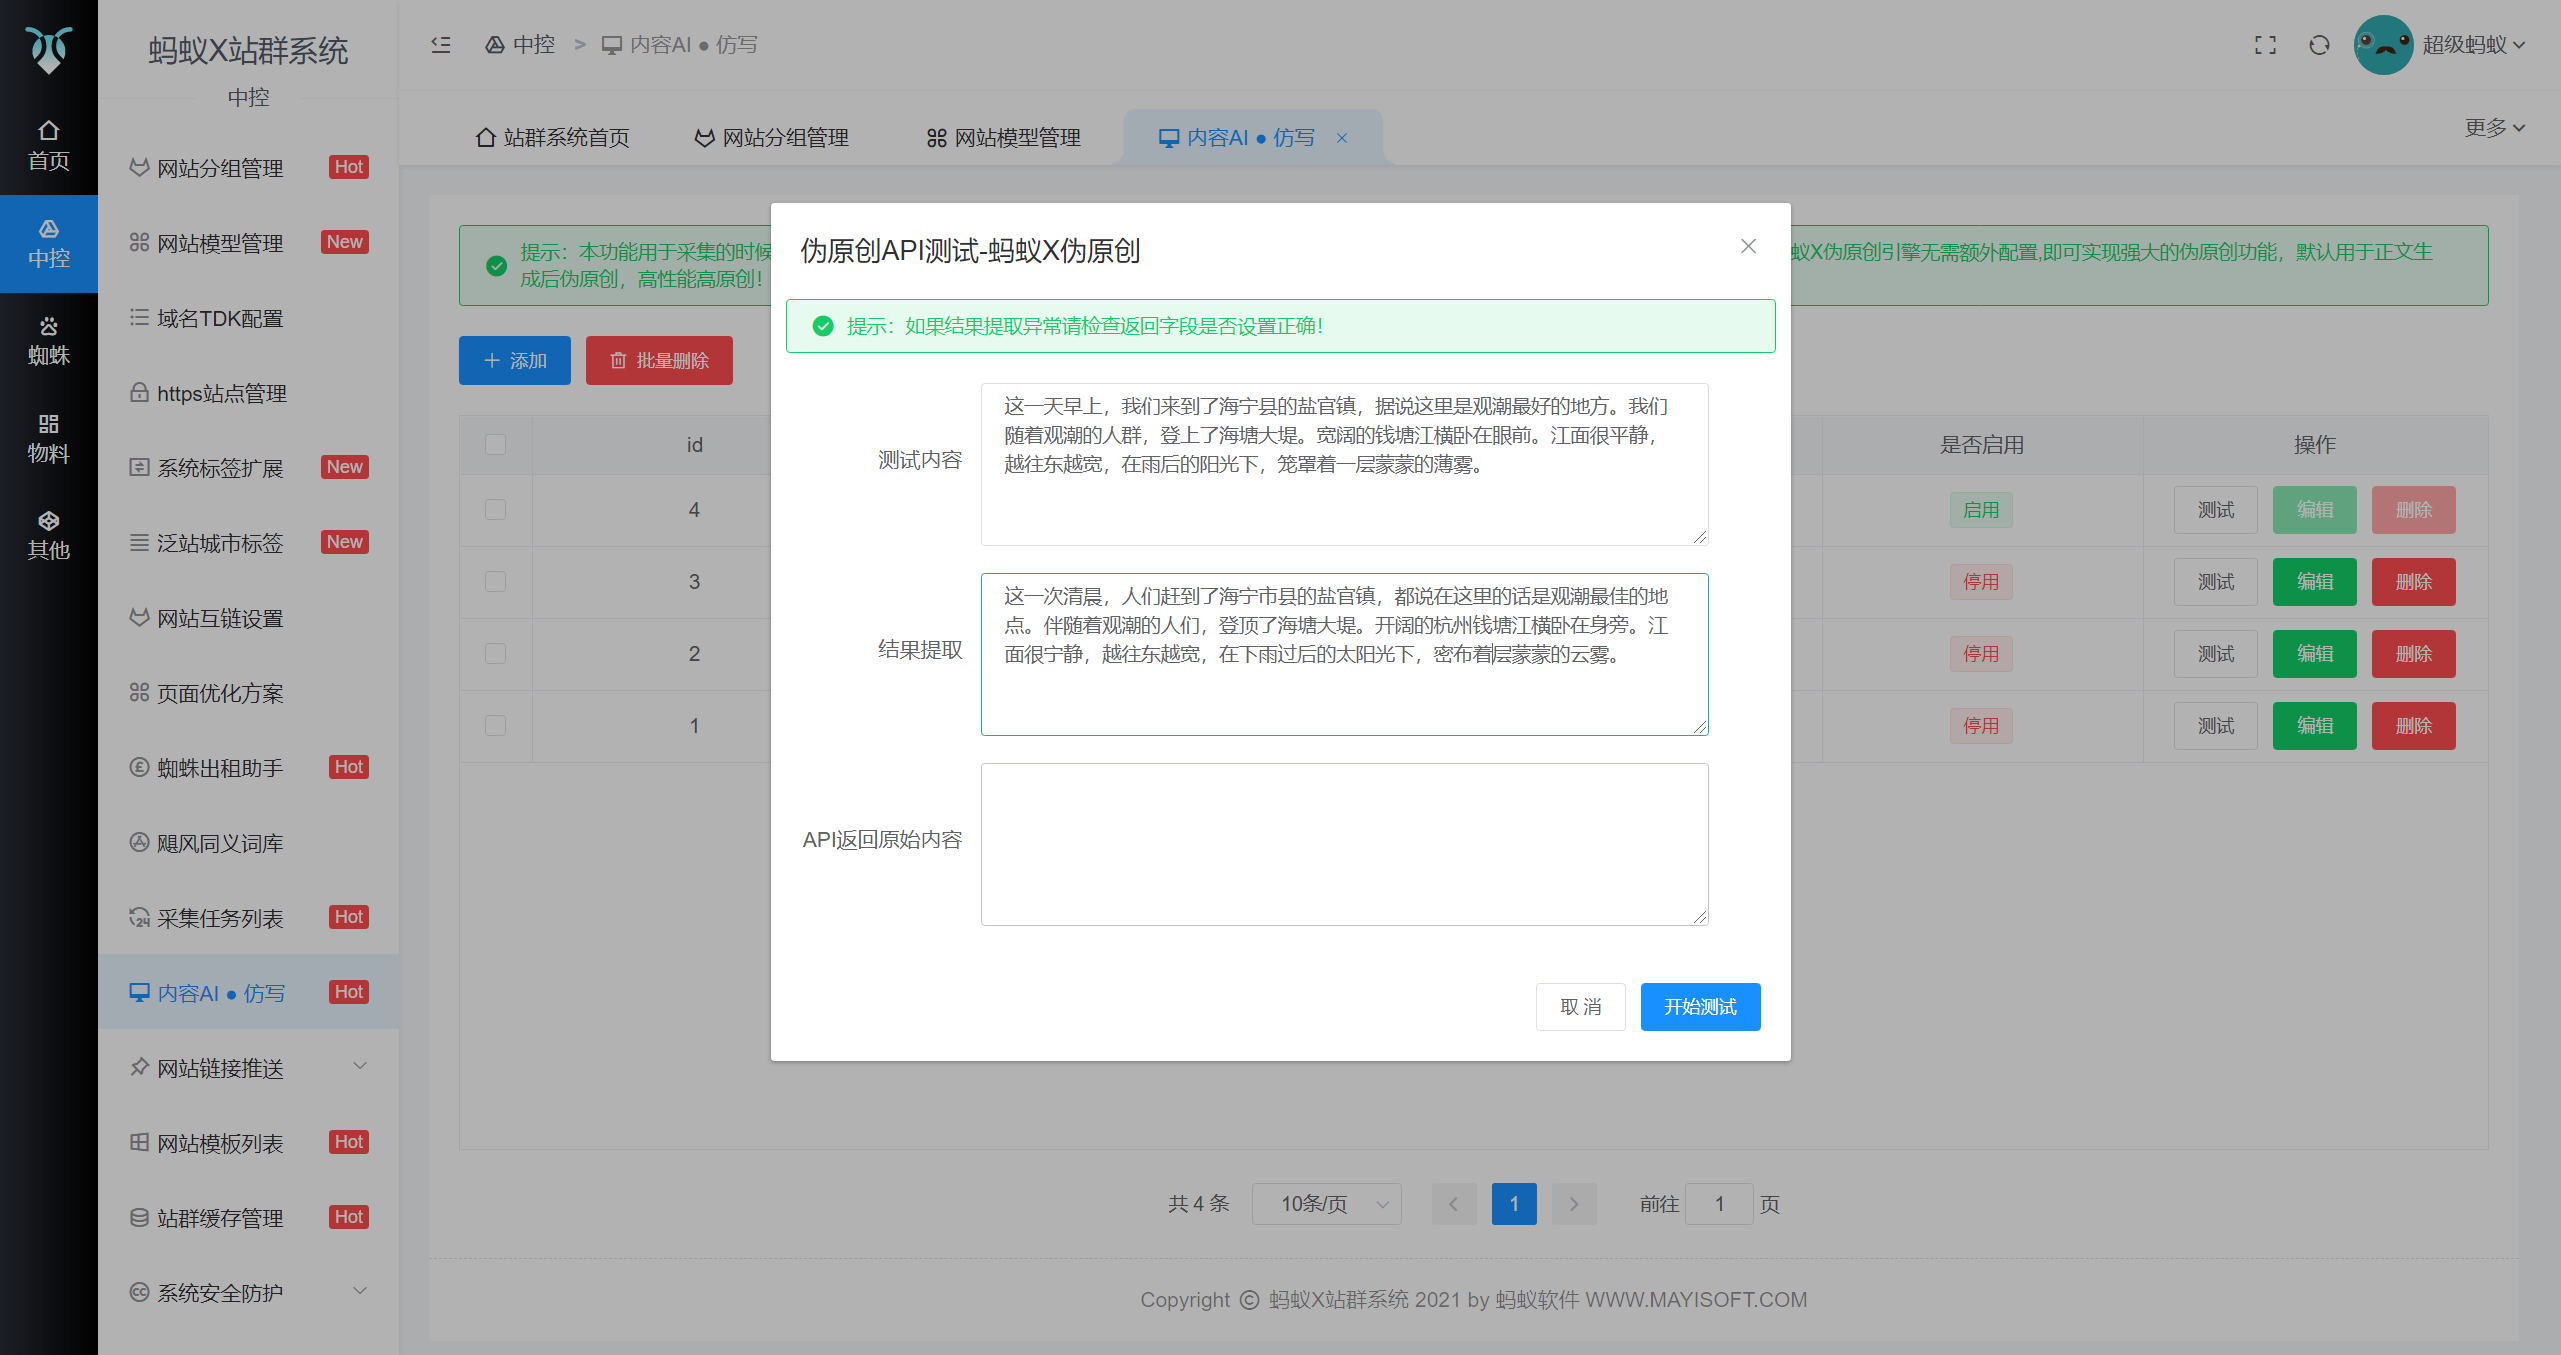The width and height of the screenshot is (2561, 1355).
Task: Check the checkbox for row id 4
Action: coord(495,510)
